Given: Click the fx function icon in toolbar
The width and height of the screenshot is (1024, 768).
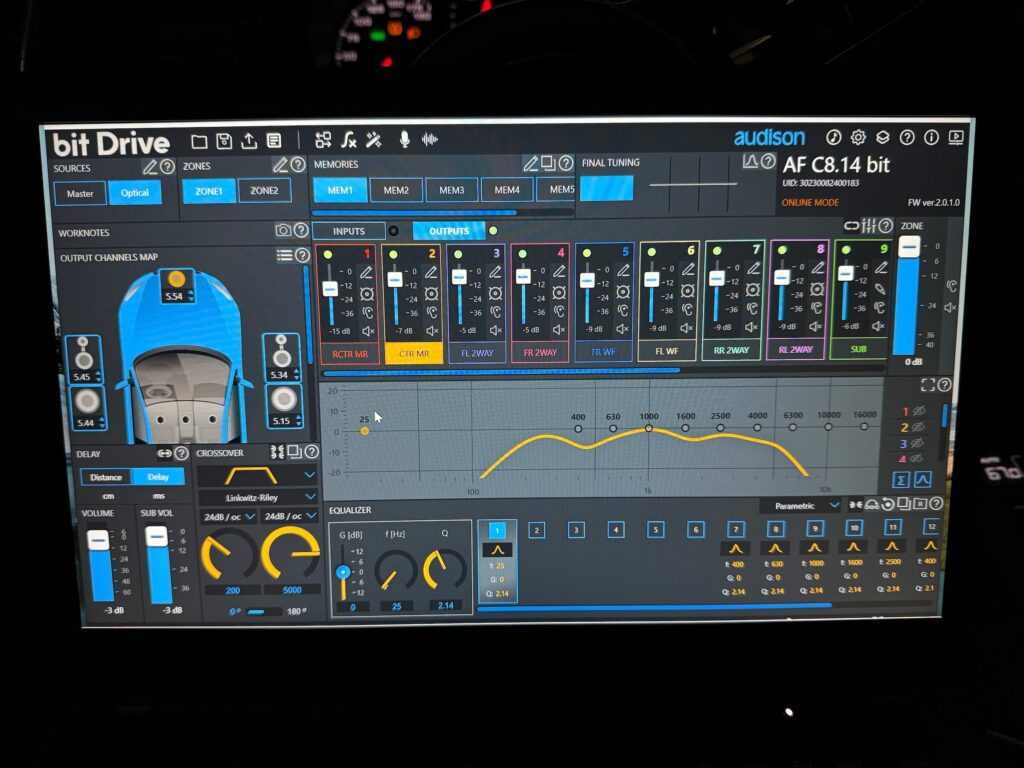Looking at the screenshot, I should pyautogui.click(x=349, y=139).
